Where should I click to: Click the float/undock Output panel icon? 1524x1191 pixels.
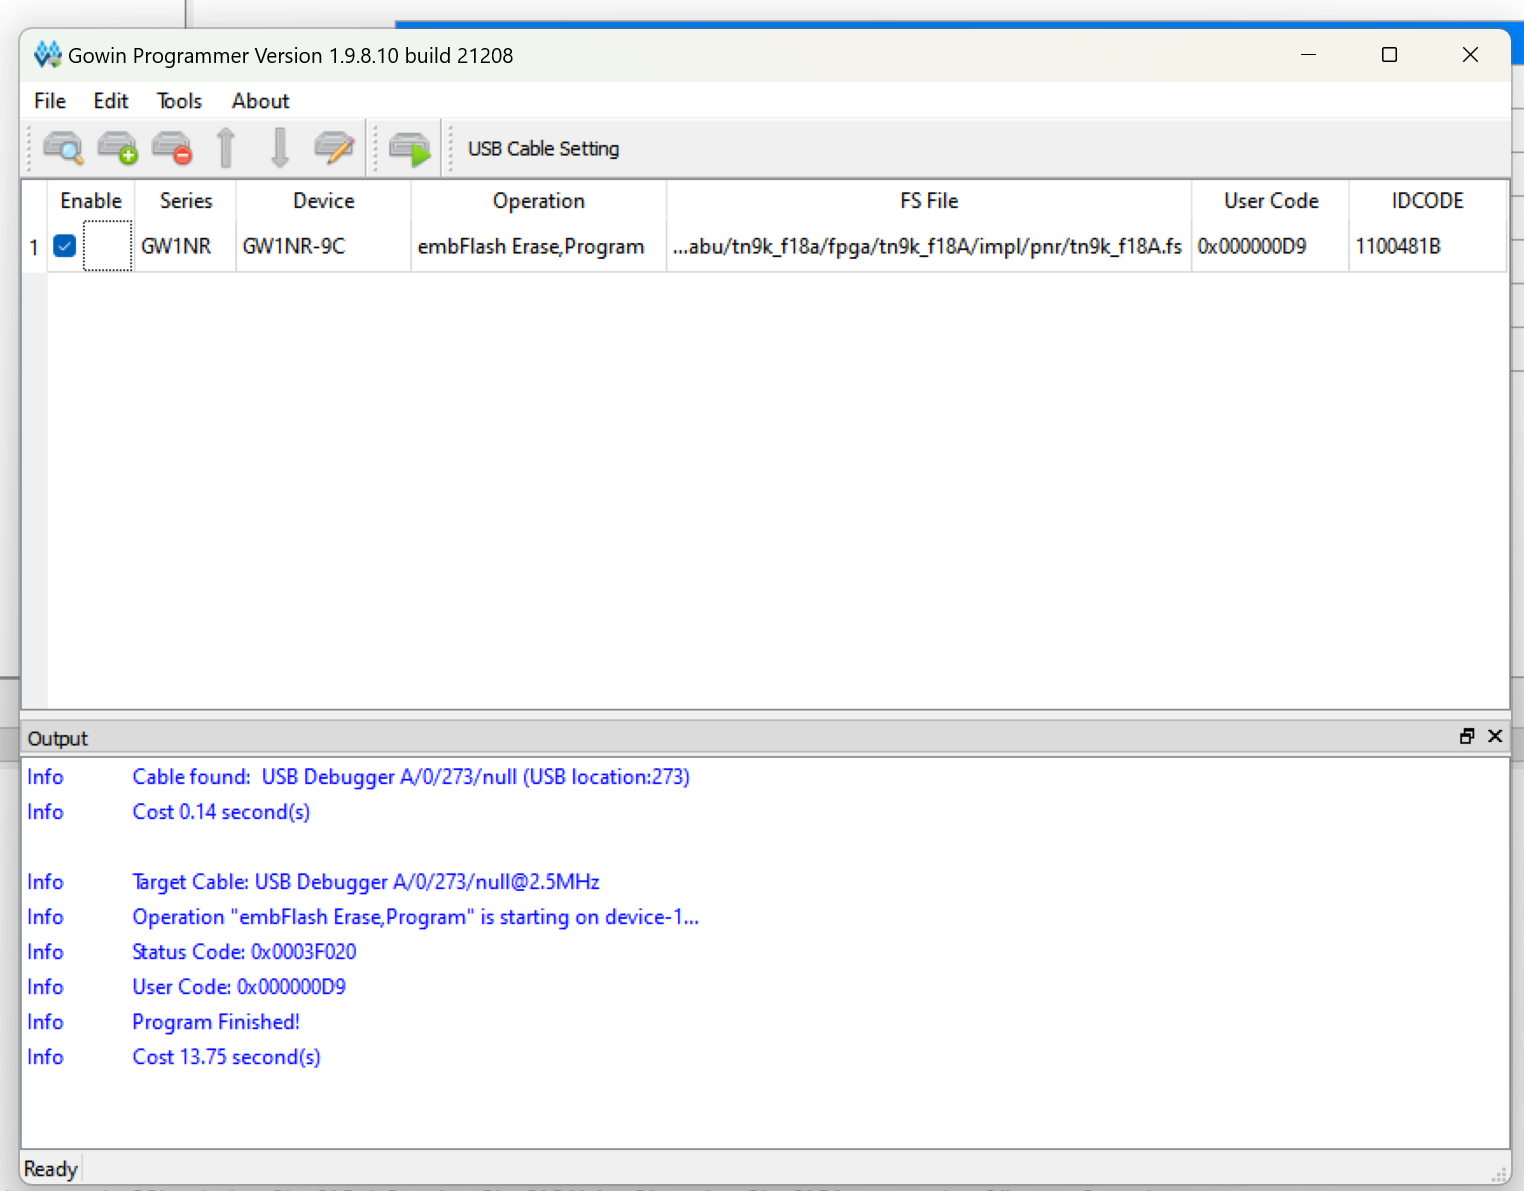tap(1467, 736)
